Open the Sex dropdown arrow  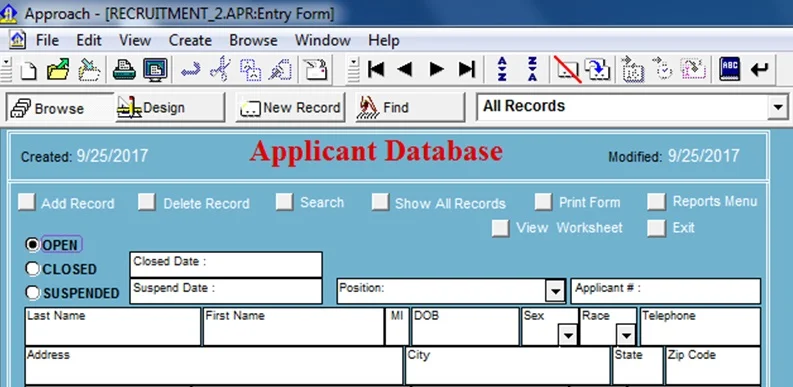(568, 335)
